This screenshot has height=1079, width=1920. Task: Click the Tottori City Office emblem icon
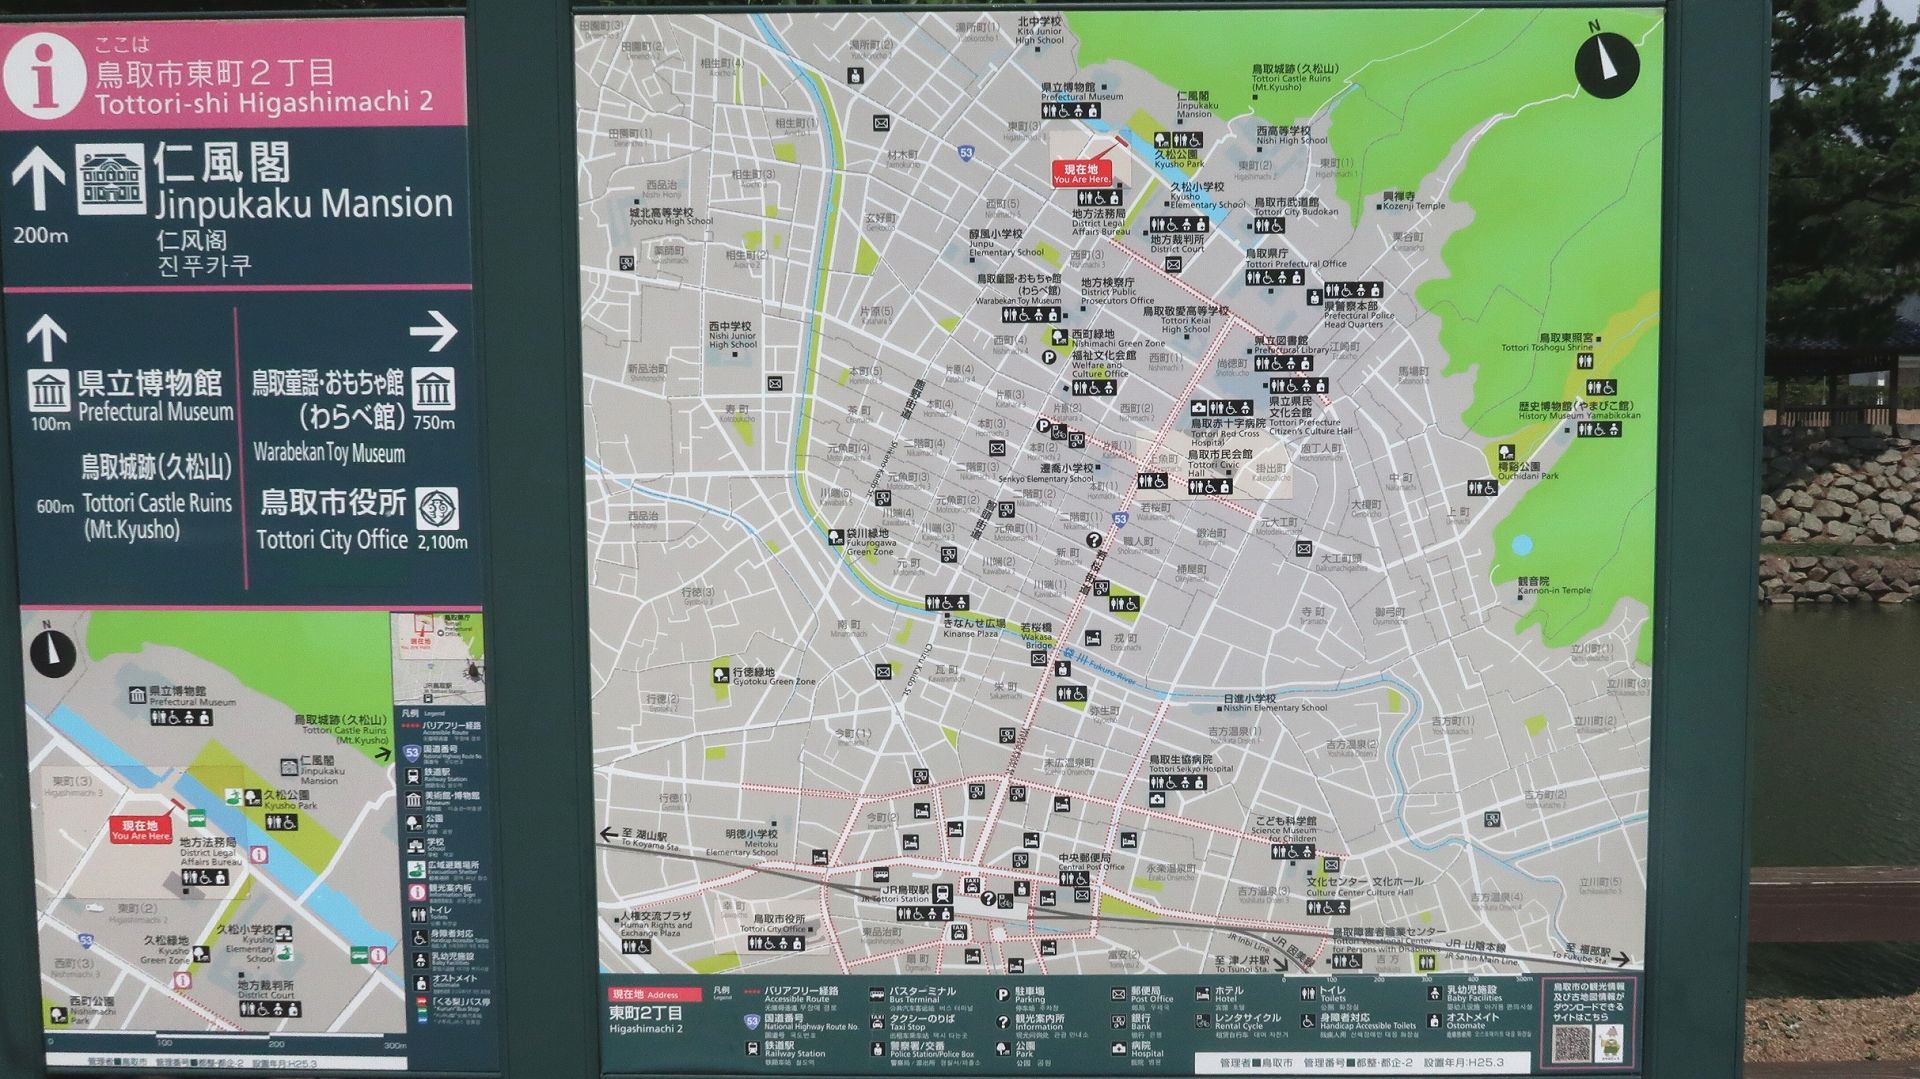[438, 509]
